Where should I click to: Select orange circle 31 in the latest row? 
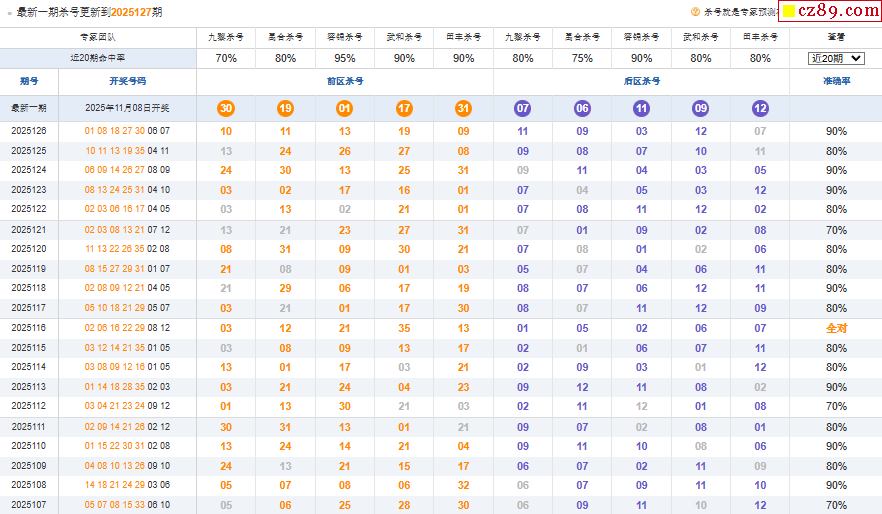[x=463, y=108]
